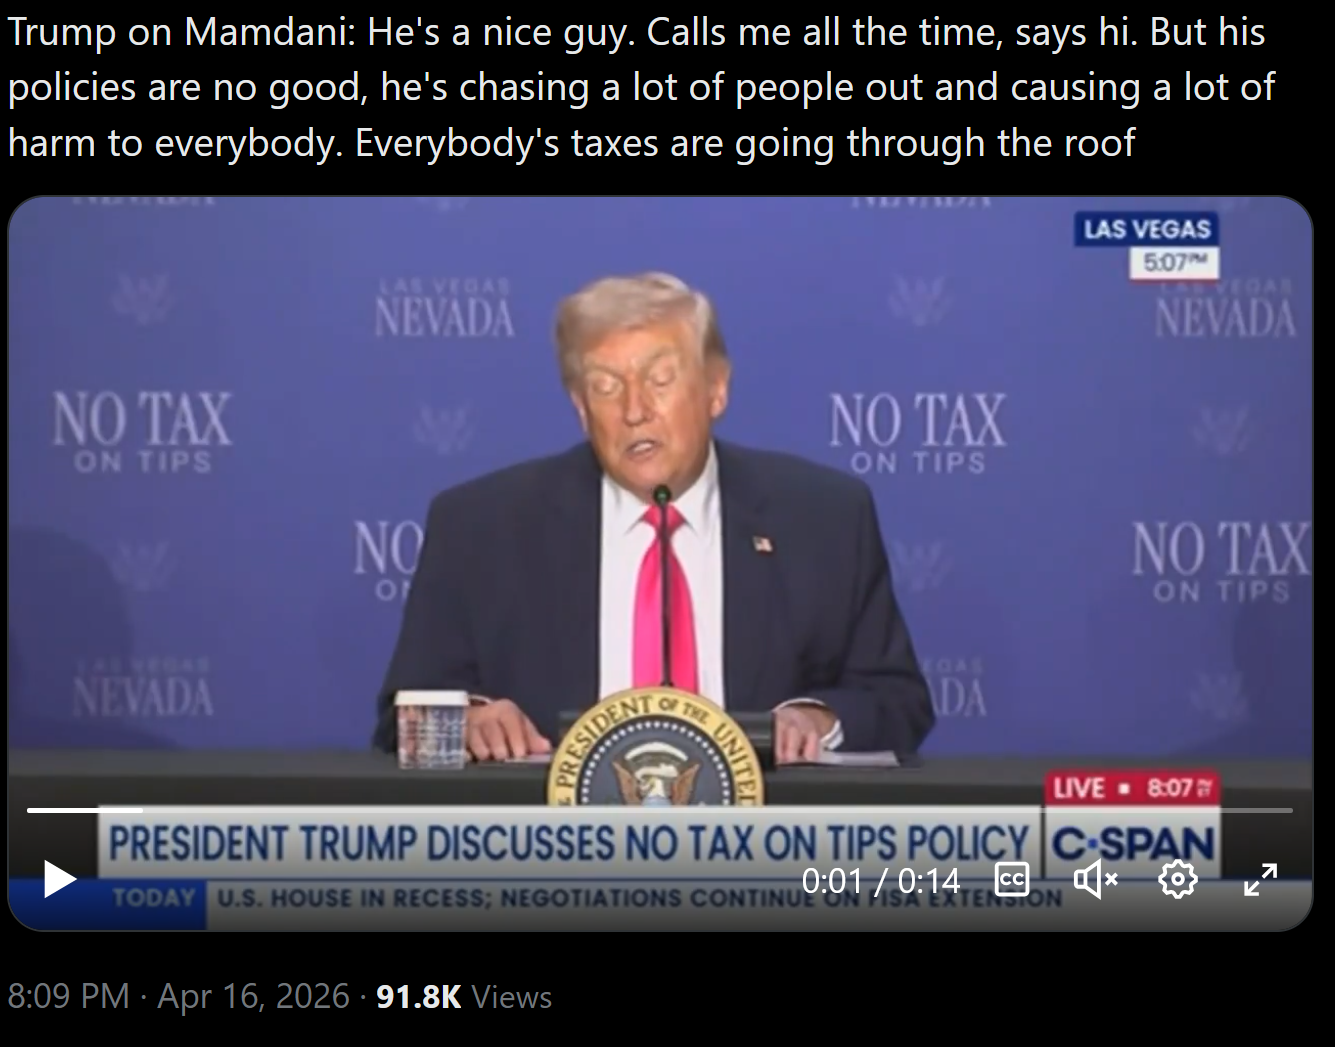
Task: Click the tweet text about Mamdani
Action: point(641,88)
